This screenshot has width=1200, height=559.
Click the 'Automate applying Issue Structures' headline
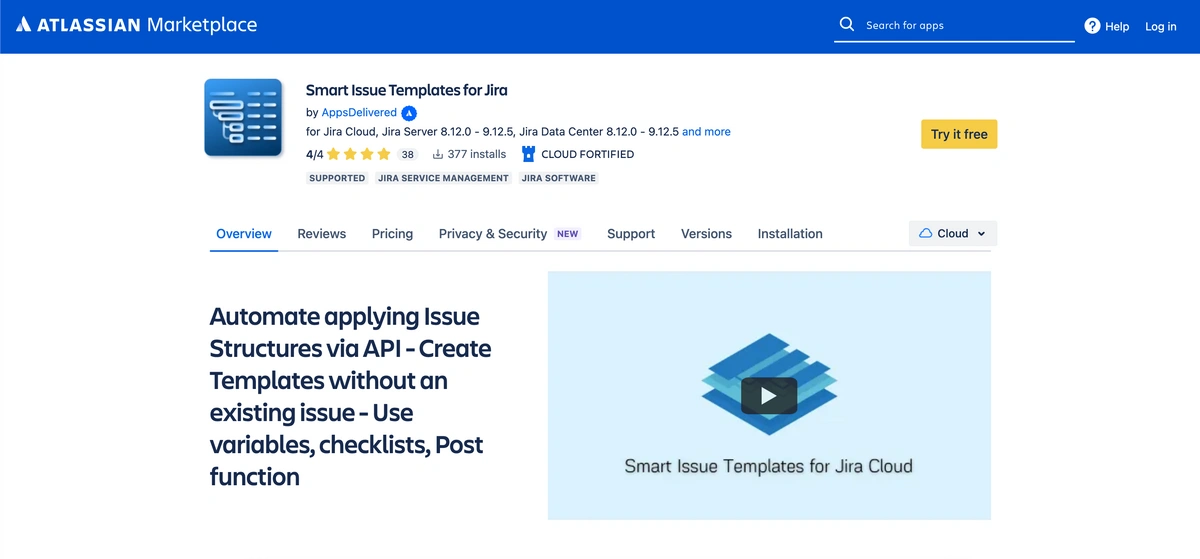click(350, 396)
